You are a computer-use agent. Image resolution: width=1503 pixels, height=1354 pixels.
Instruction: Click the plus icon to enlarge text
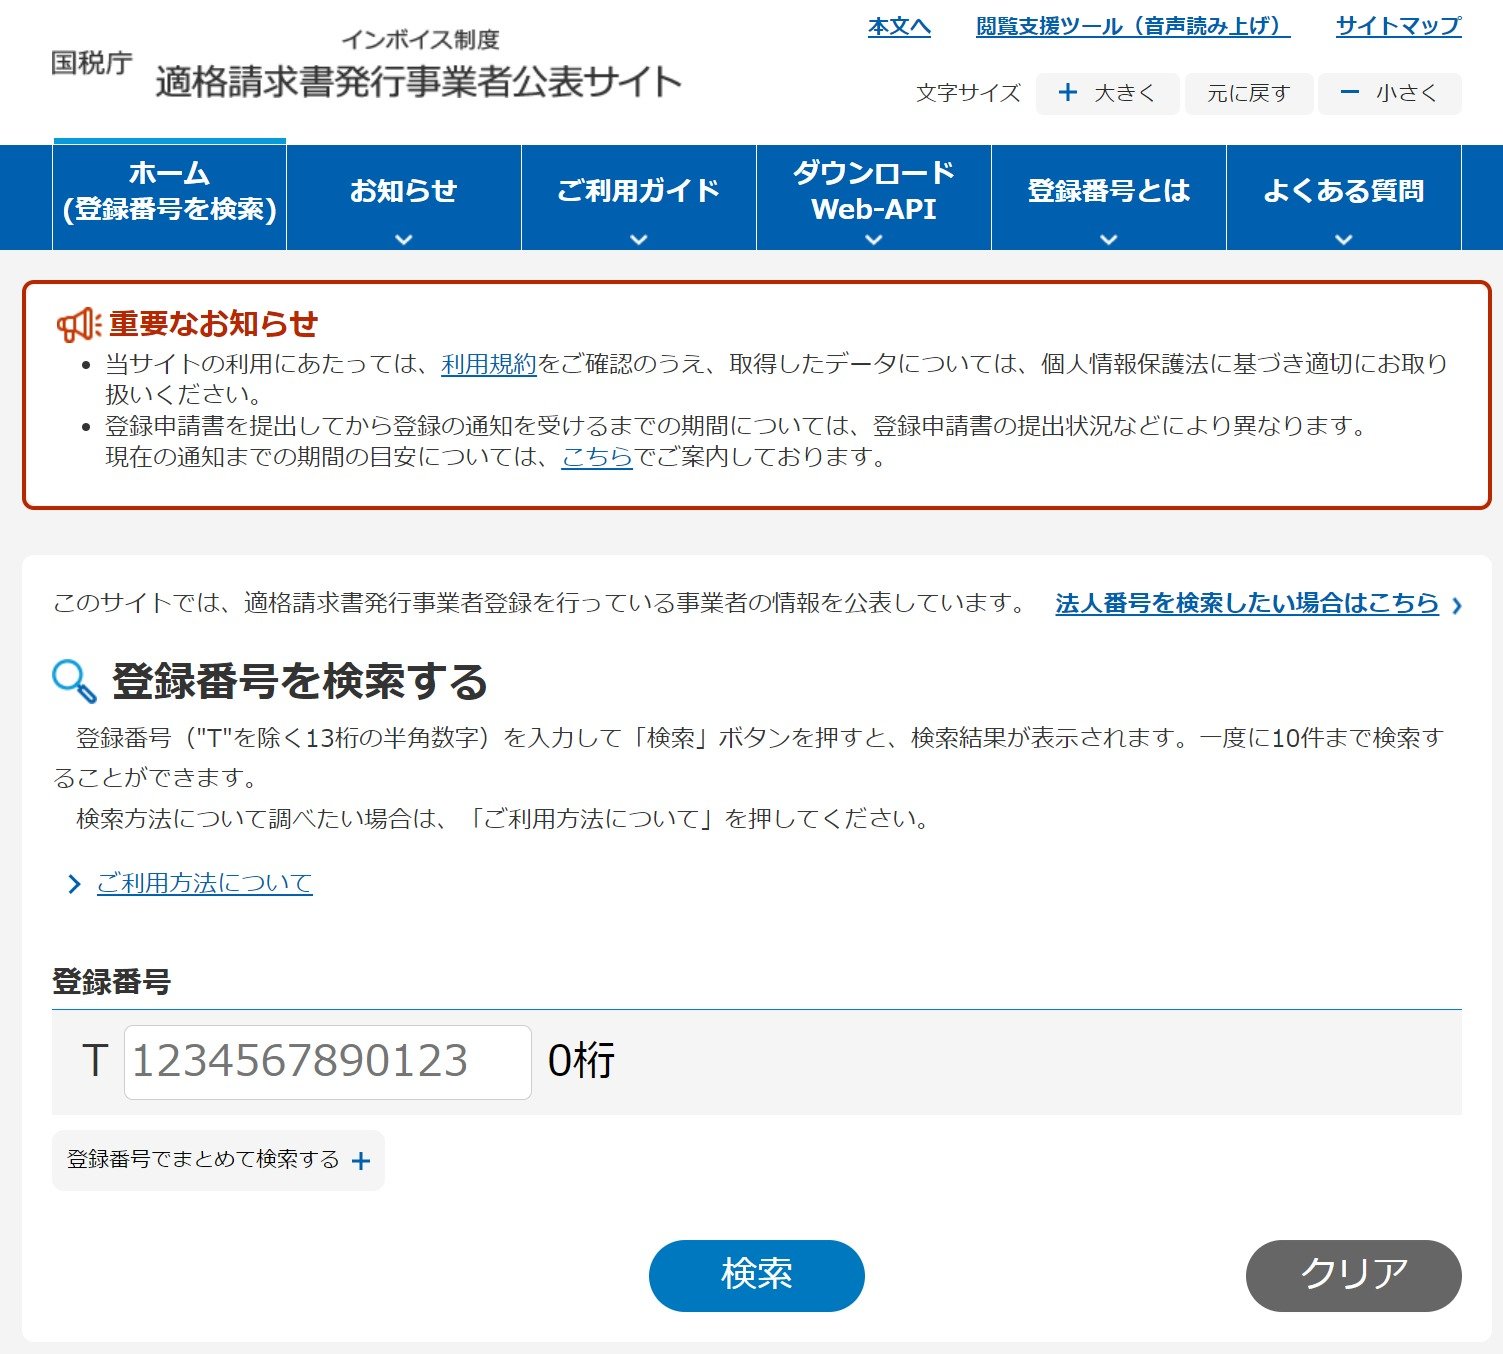[x=1068, y=93]
